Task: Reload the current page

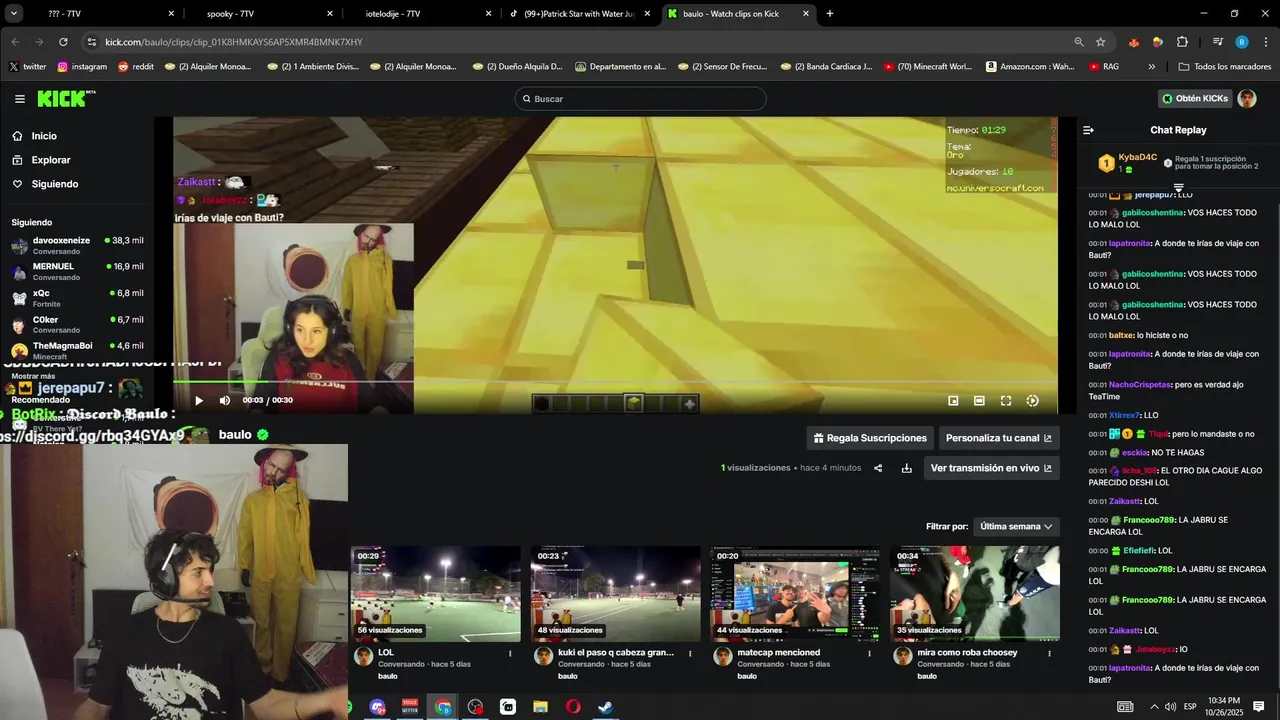Action: tap(63, 42)
